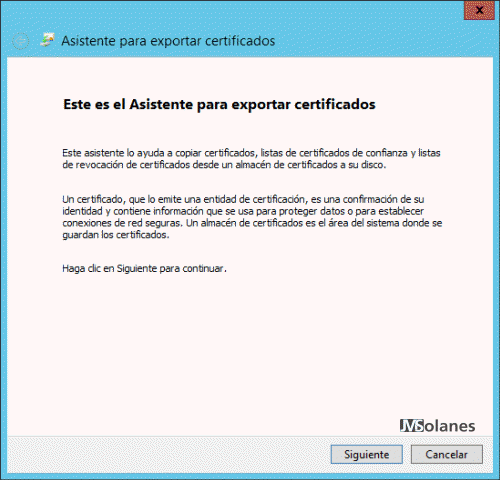The height and width of the screenshot is (480, 500).
Task: Click the bold heading Este es el Asistente
Action: click(x=219, y=104)
